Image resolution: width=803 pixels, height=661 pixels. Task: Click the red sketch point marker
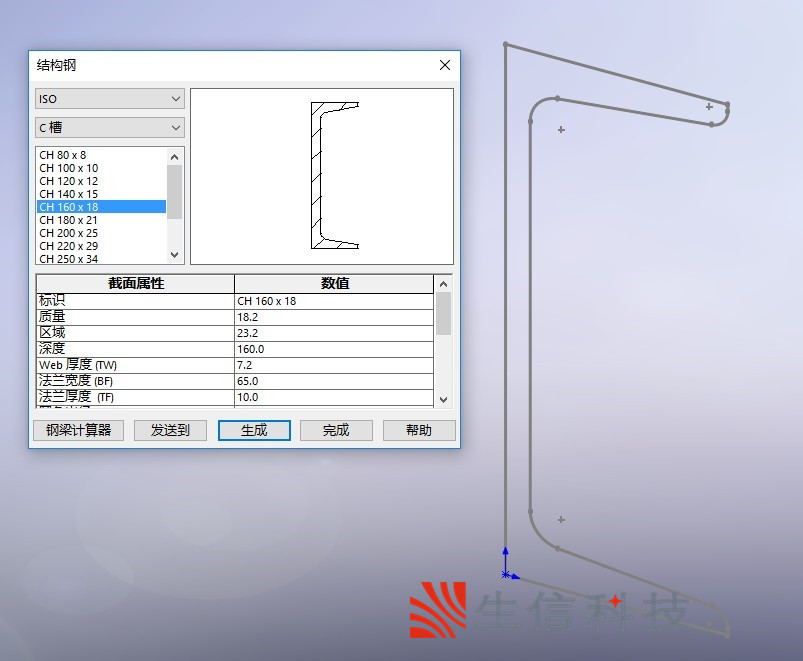pyautogui.click(x=617, y=603)
